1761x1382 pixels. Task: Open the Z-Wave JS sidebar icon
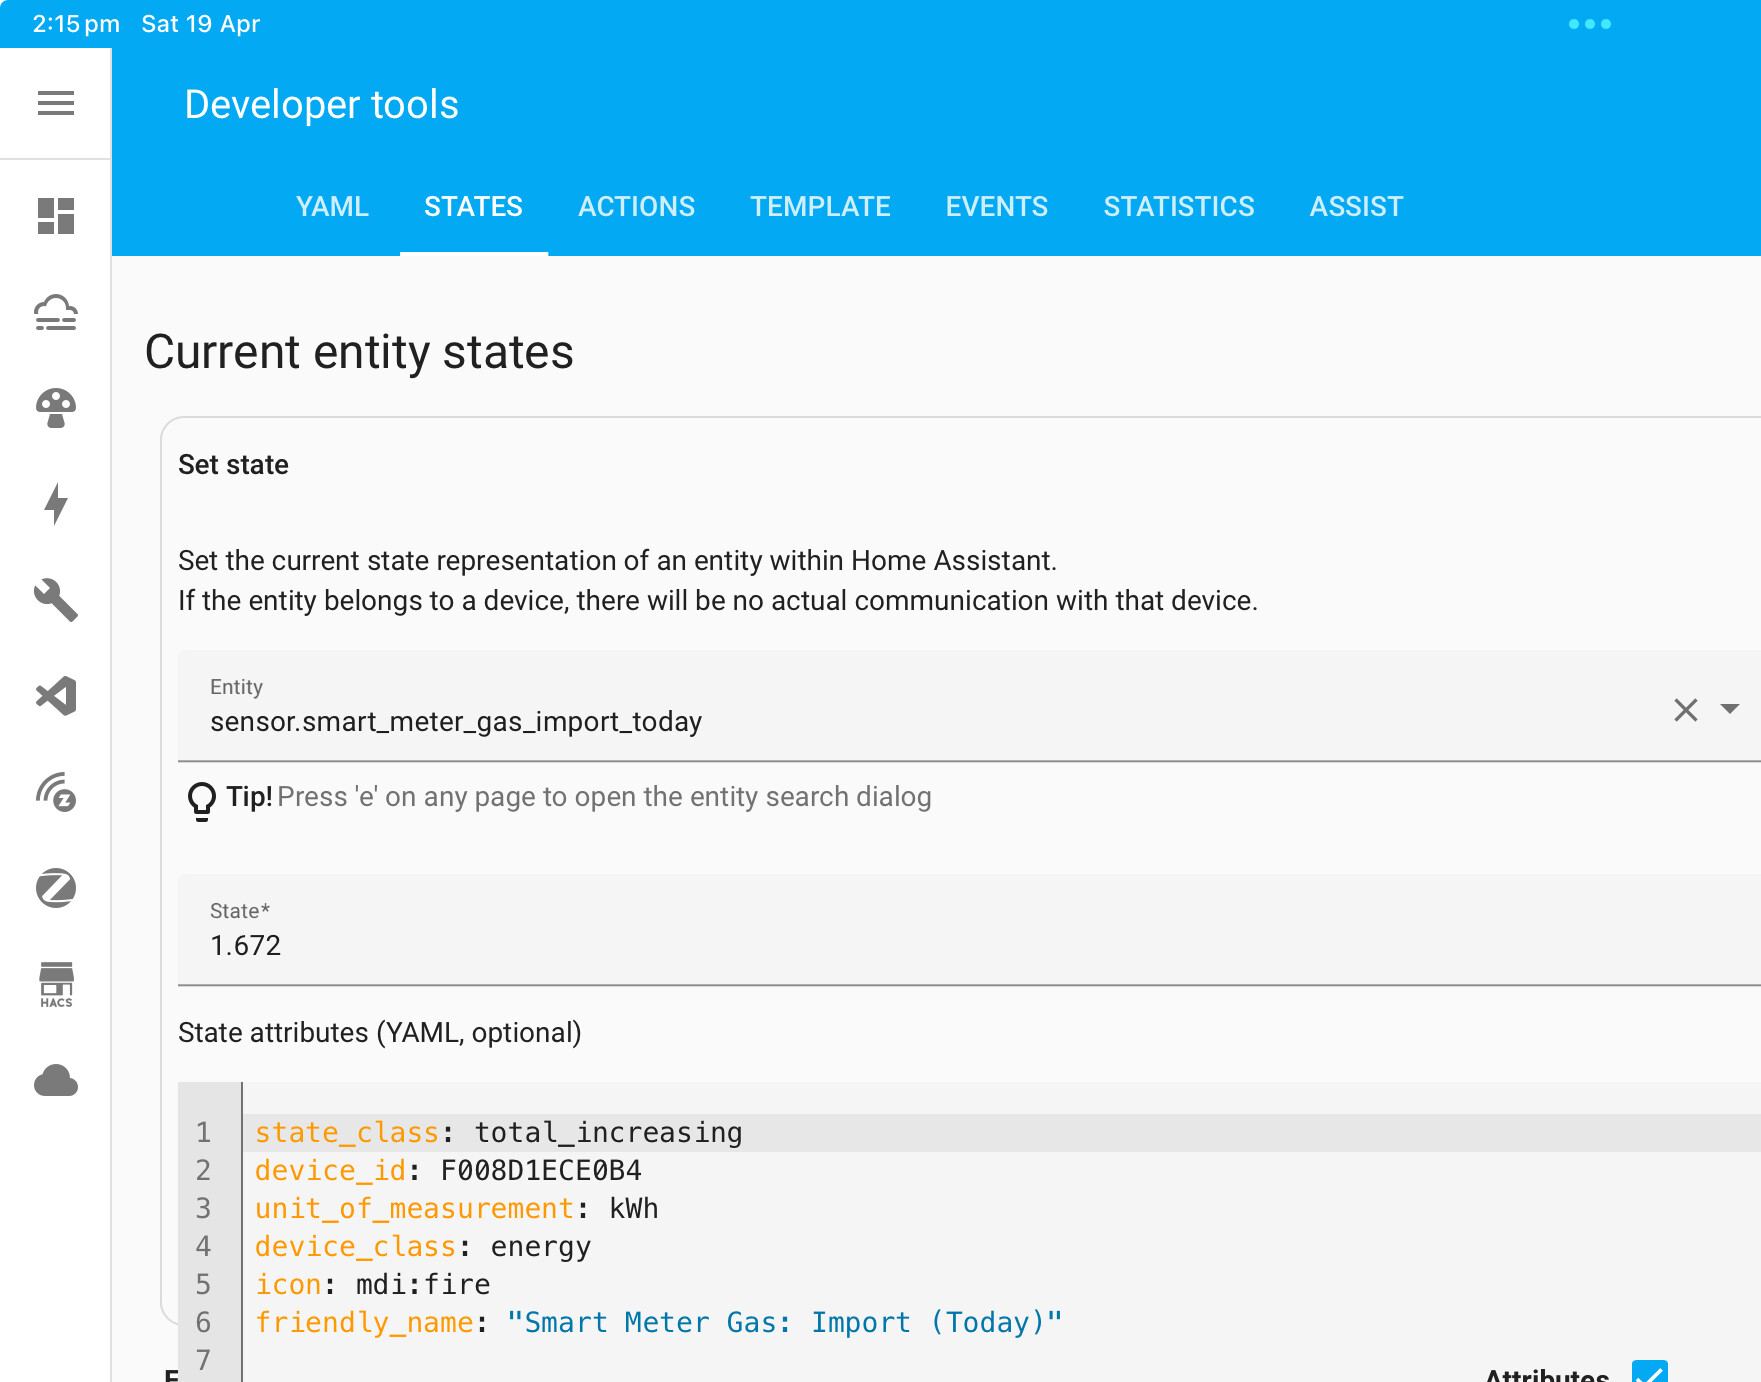(55, 793)
